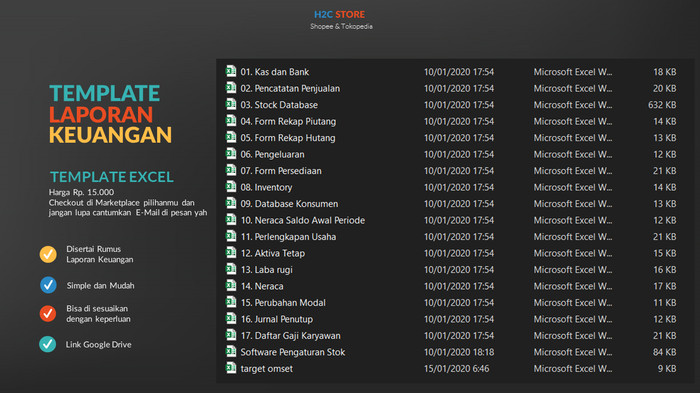Click Shopee & Tokopedia subtitle
Screen dimensions: 700x393
(x=341, y=26)
